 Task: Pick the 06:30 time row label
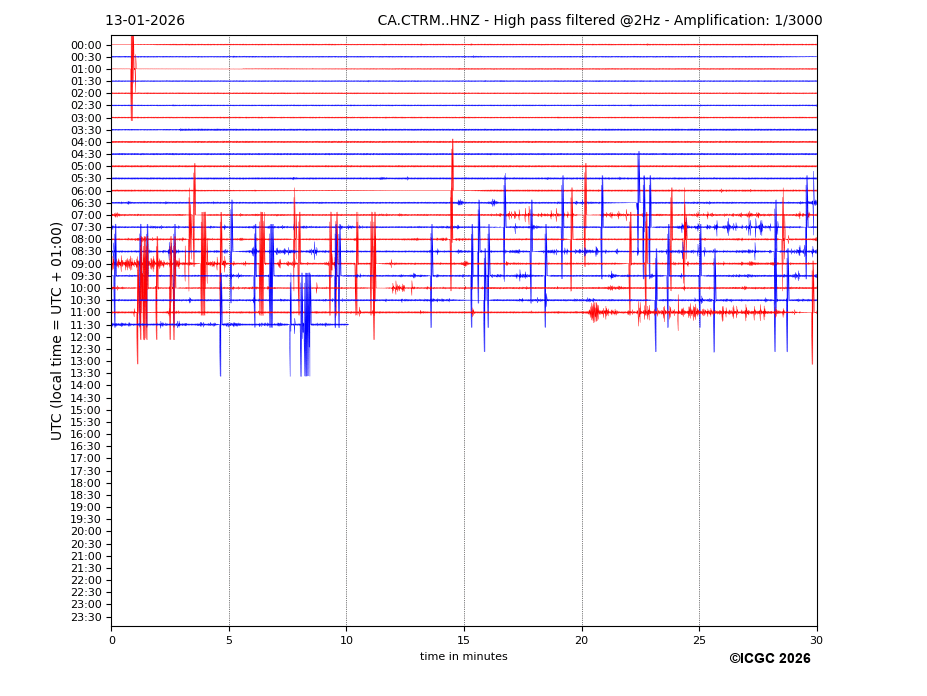86,203
